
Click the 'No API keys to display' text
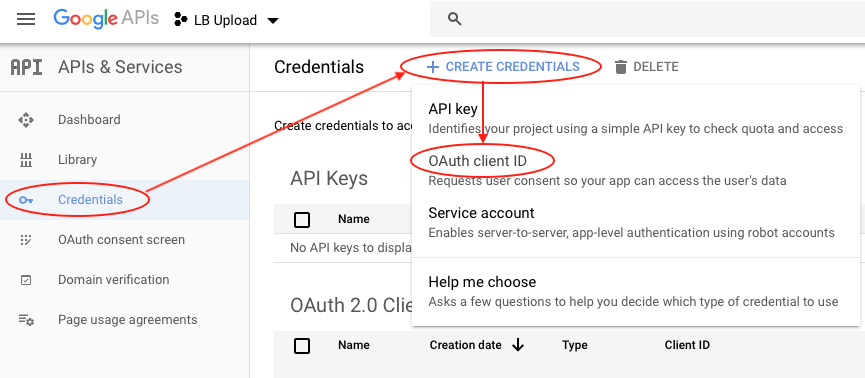(351, 248)
